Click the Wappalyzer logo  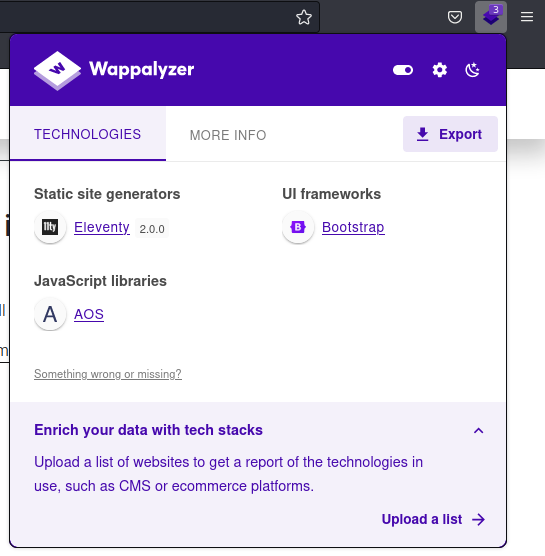pos(114,70)
